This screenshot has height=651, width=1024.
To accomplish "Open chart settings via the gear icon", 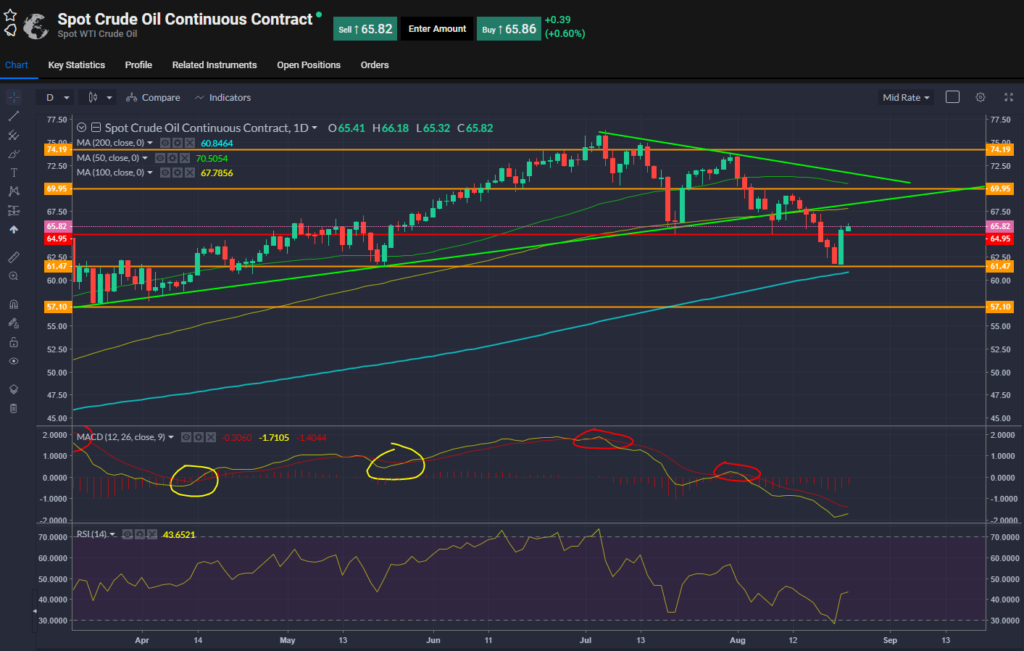I will click(x=981, y=97).
